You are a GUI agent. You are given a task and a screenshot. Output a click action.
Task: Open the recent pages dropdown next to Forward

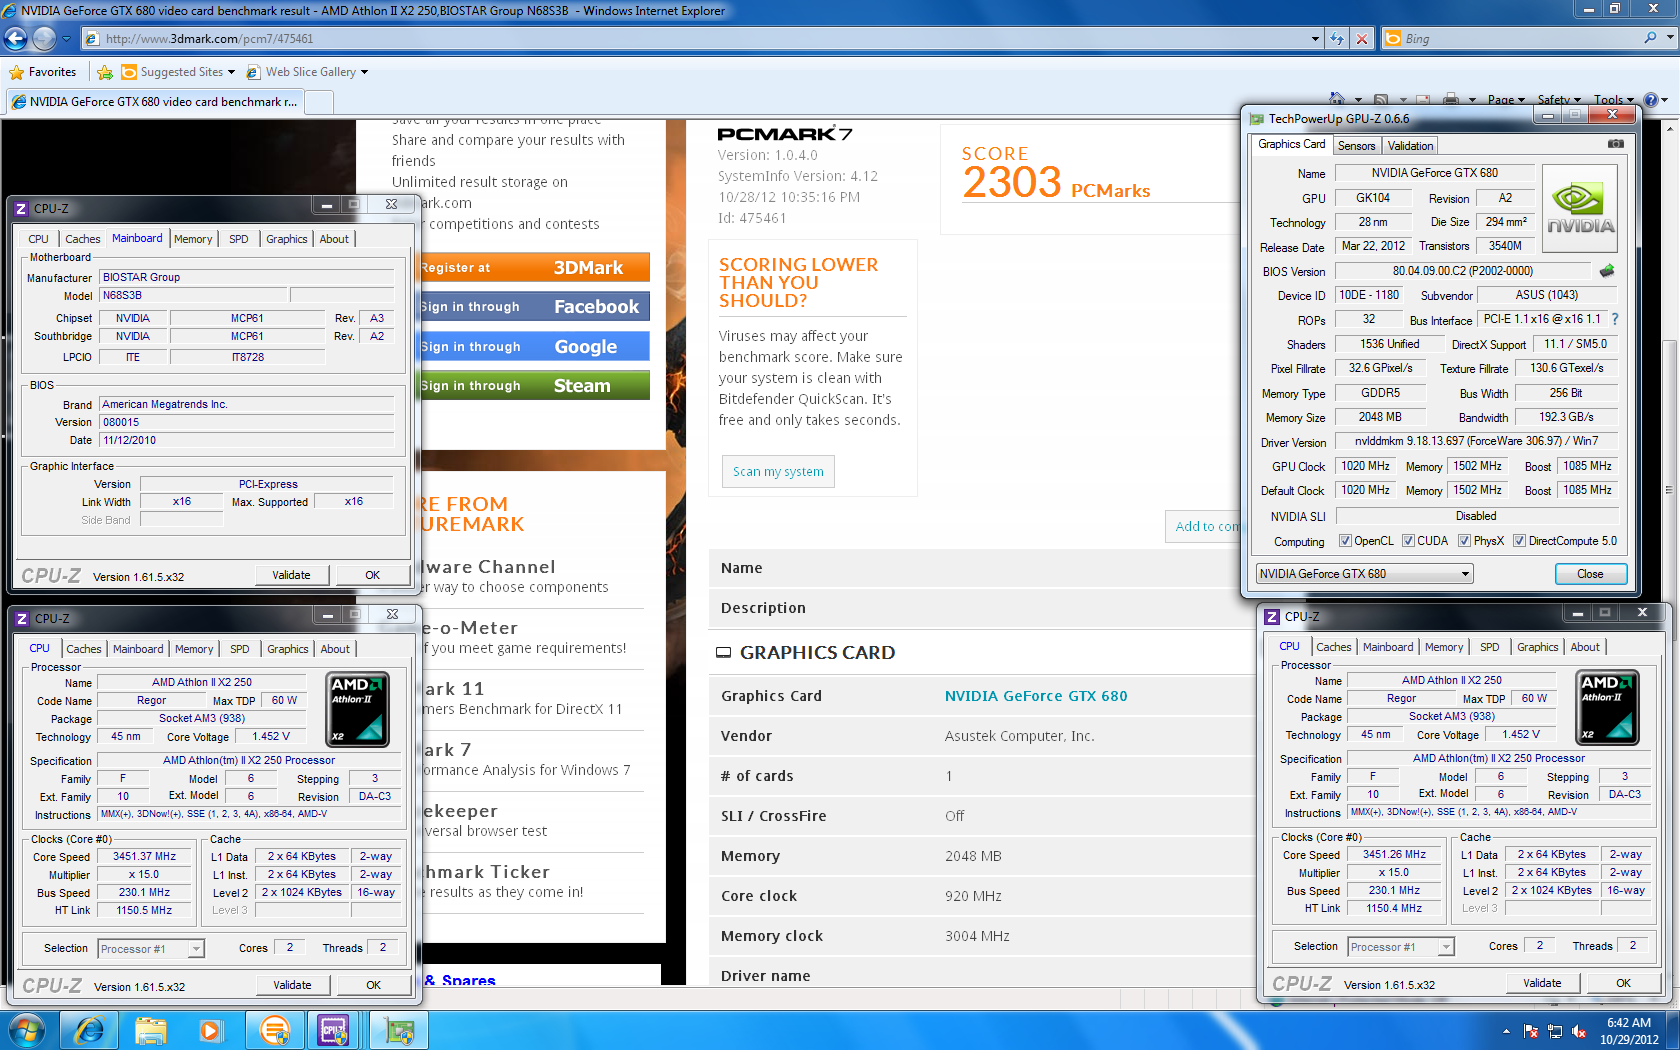66,39
